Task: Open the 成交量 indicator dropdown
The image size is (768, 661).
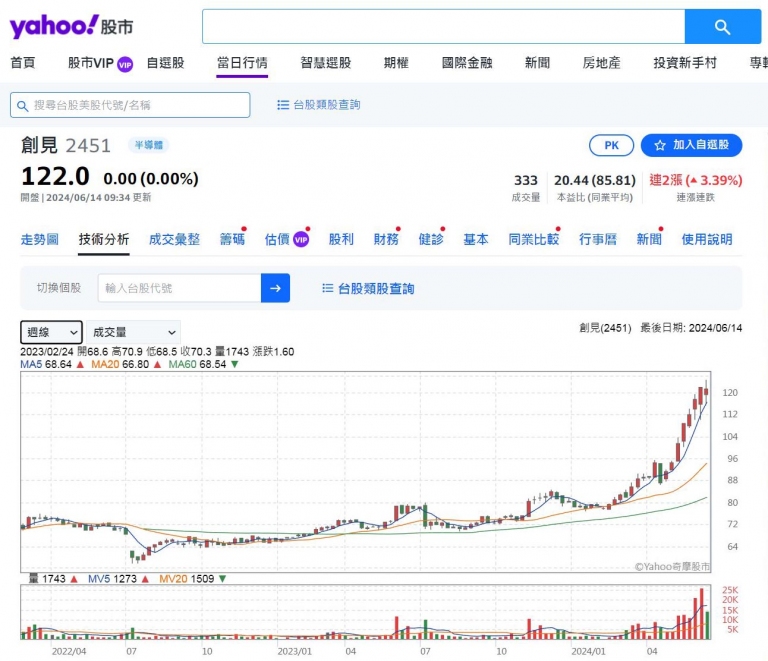Action: 133,332
